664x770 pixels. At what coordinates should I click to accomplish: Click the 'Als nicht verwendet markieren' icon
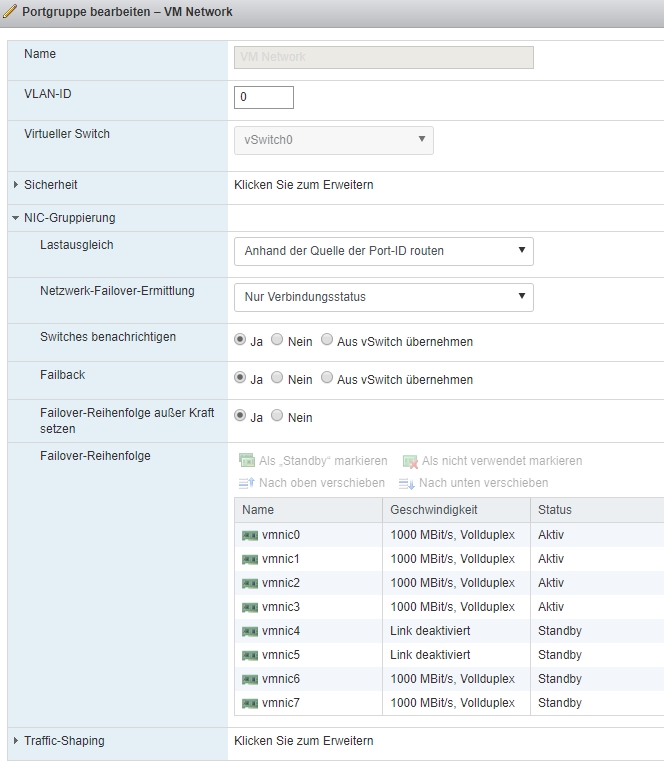410,461
